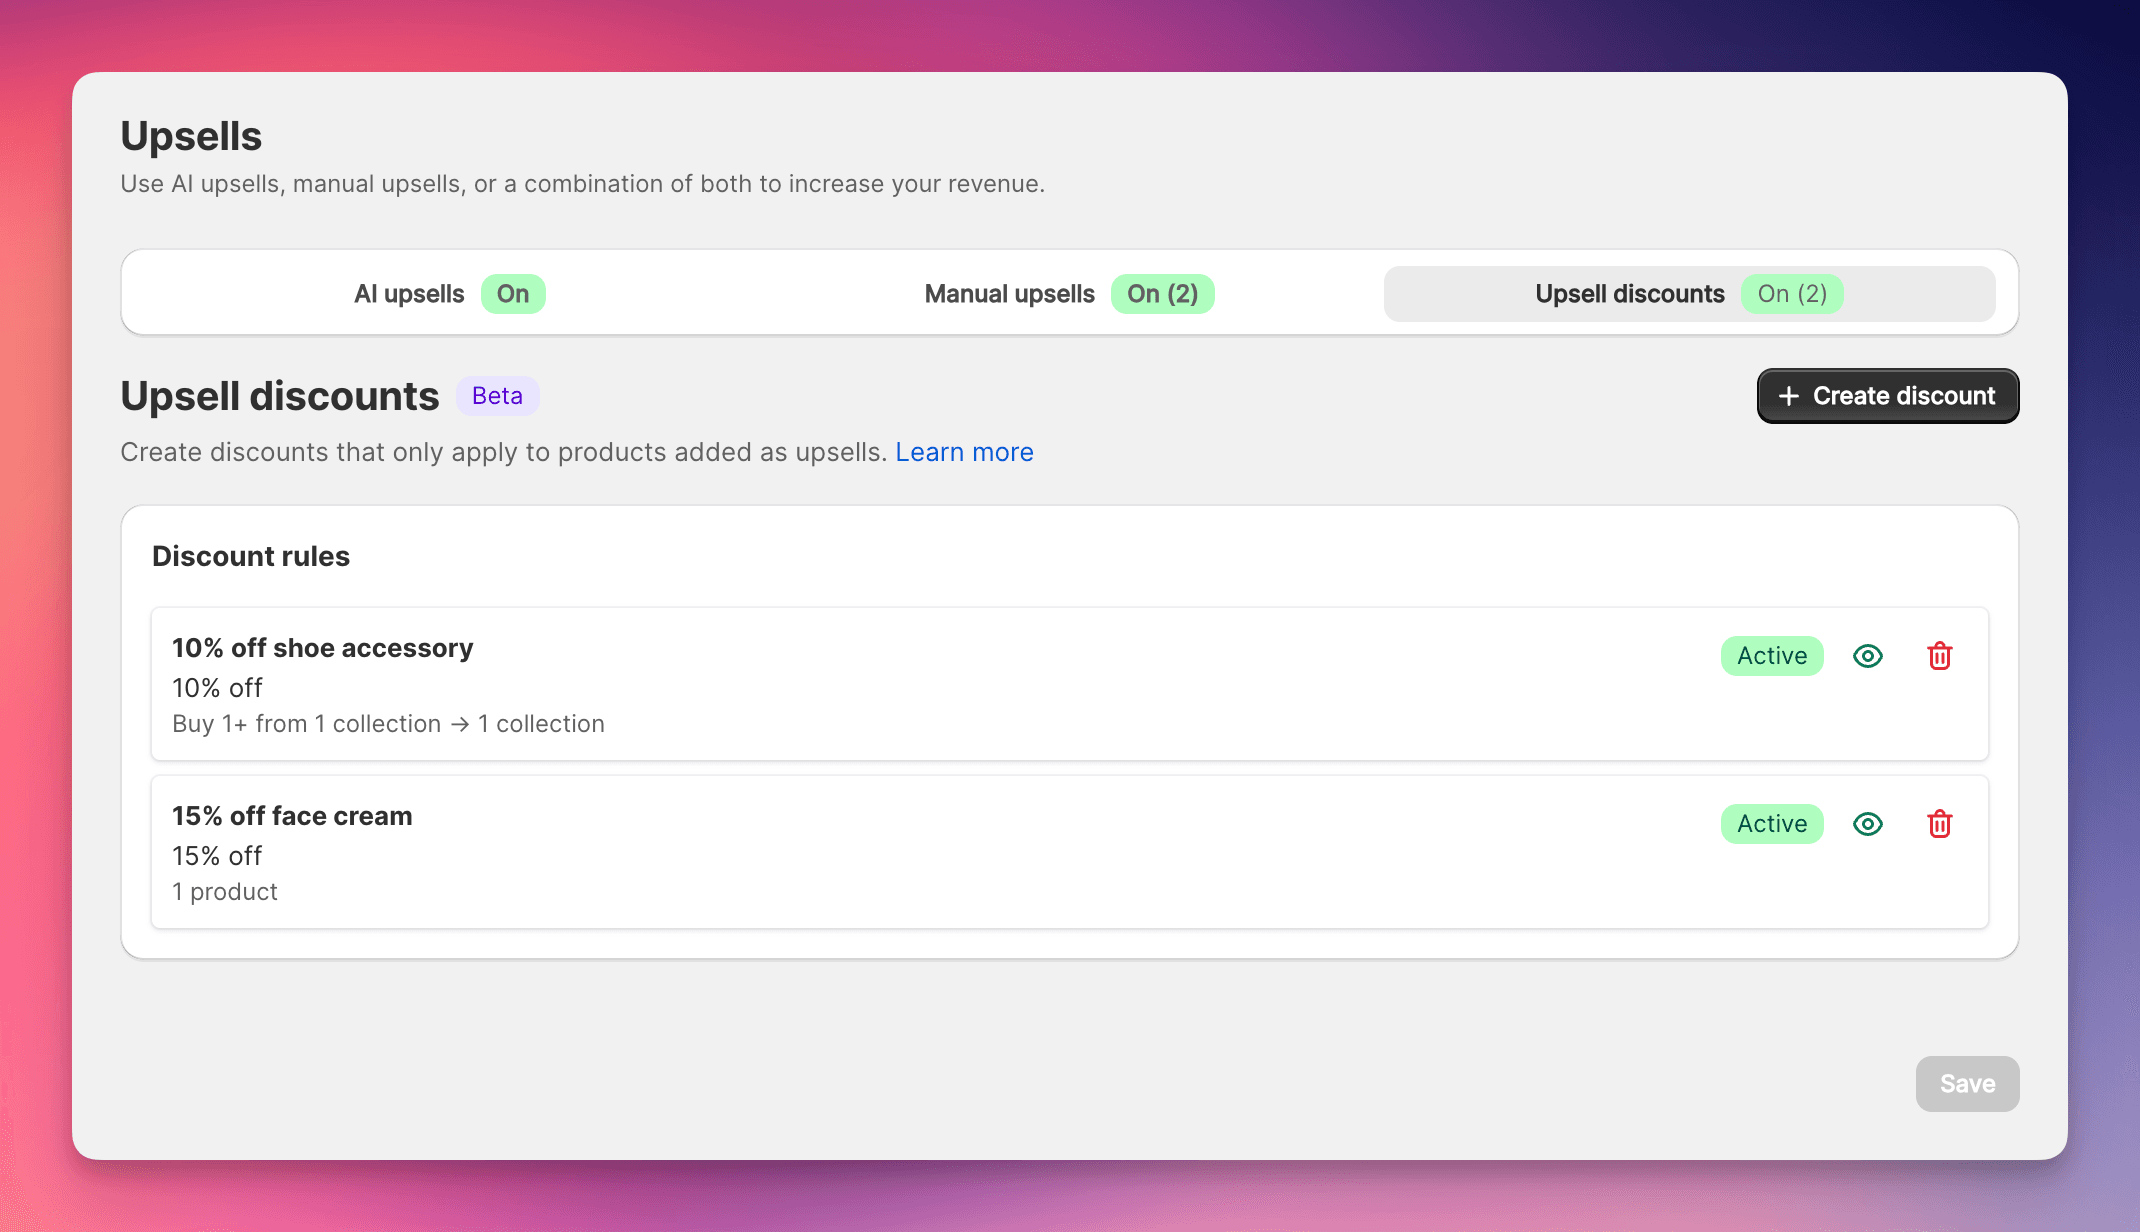2140x1232 pixels.
Task: Toggle Active status on shoe accessory discount
Action: [x=1771, y=655]
